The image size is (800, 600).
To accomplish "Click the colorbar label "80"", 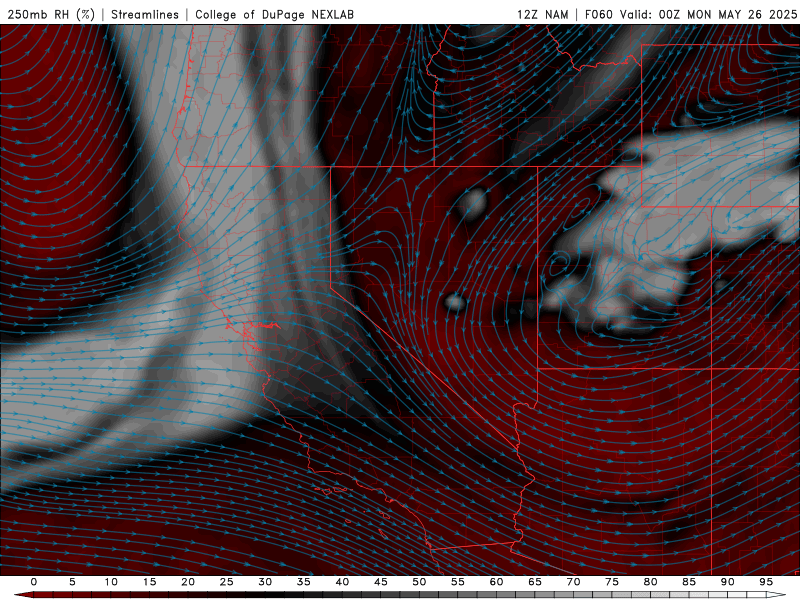I will 651,582.
